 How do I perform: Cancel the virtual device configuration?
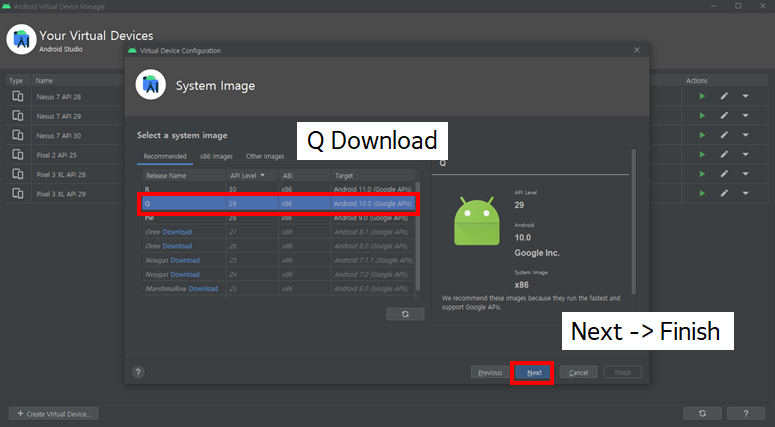click(578, 373)
